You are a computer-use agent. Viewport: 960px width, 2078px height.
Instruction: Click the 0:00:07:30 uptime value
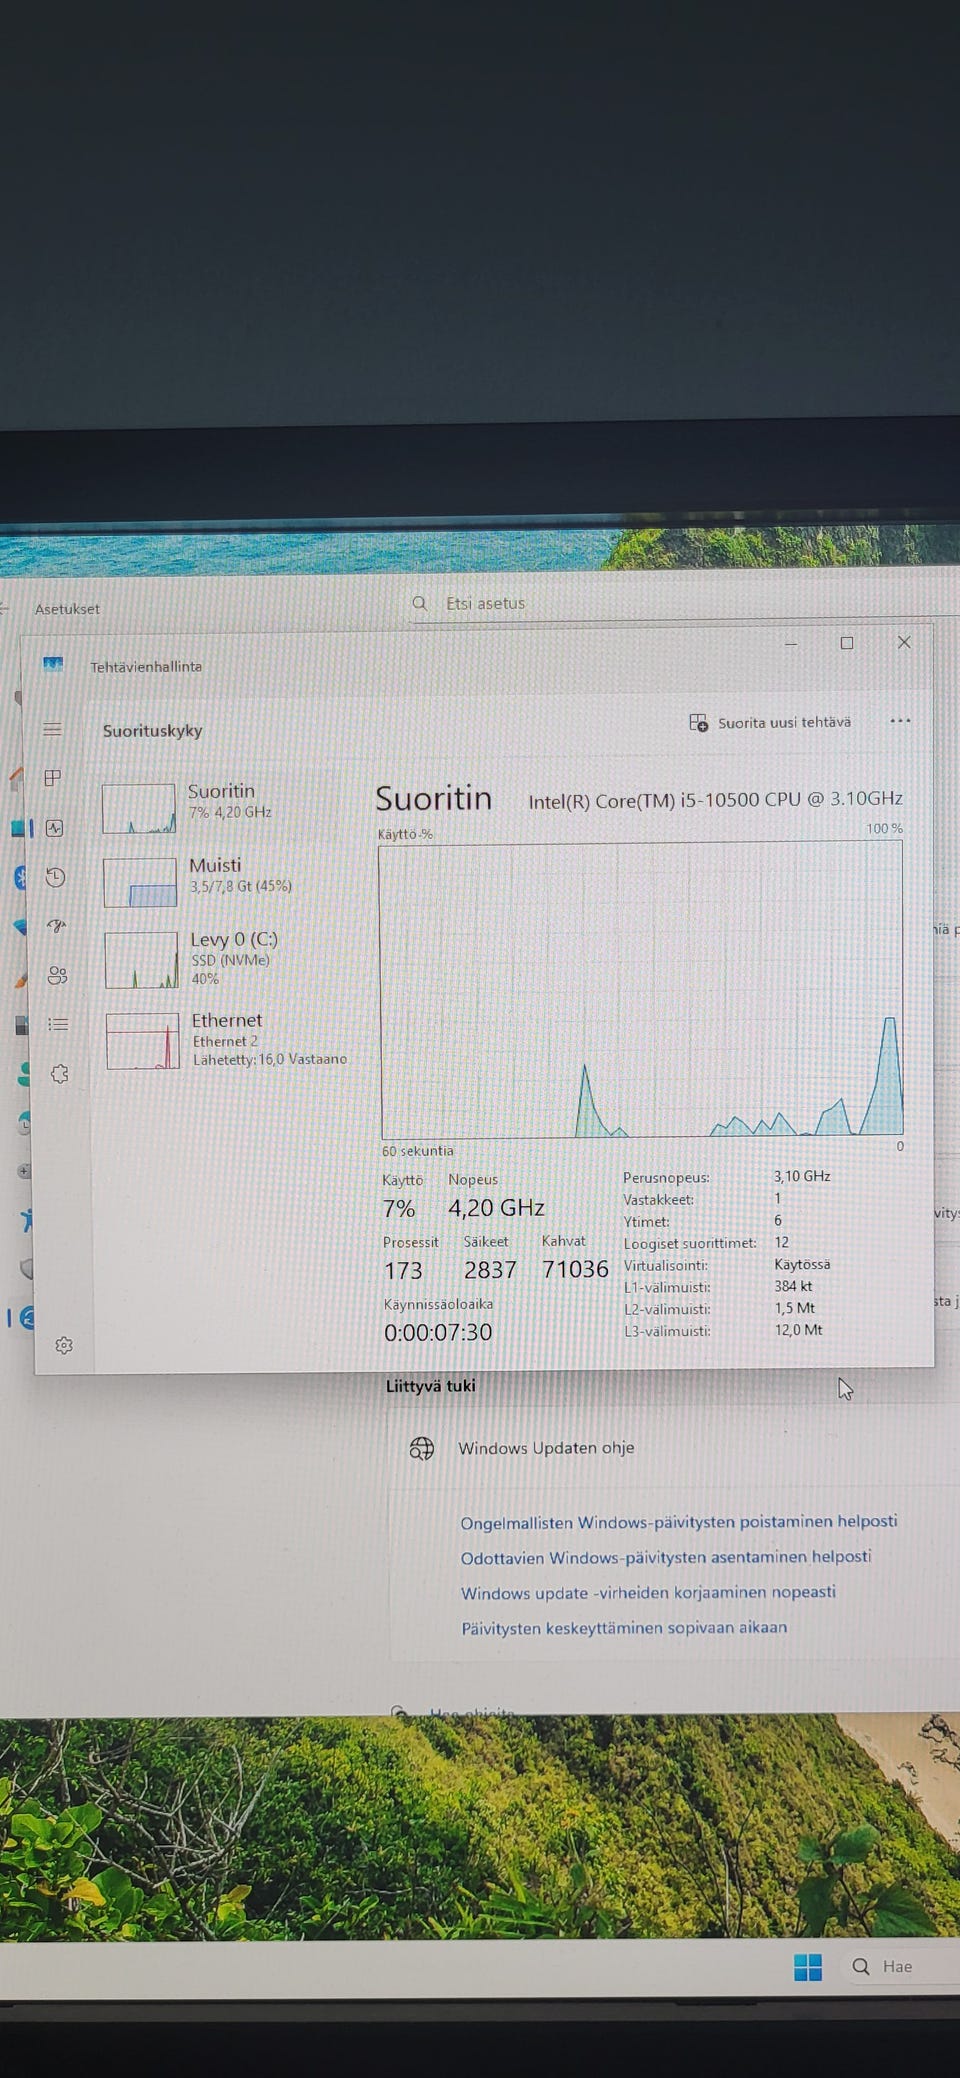tap(438, 1332)
